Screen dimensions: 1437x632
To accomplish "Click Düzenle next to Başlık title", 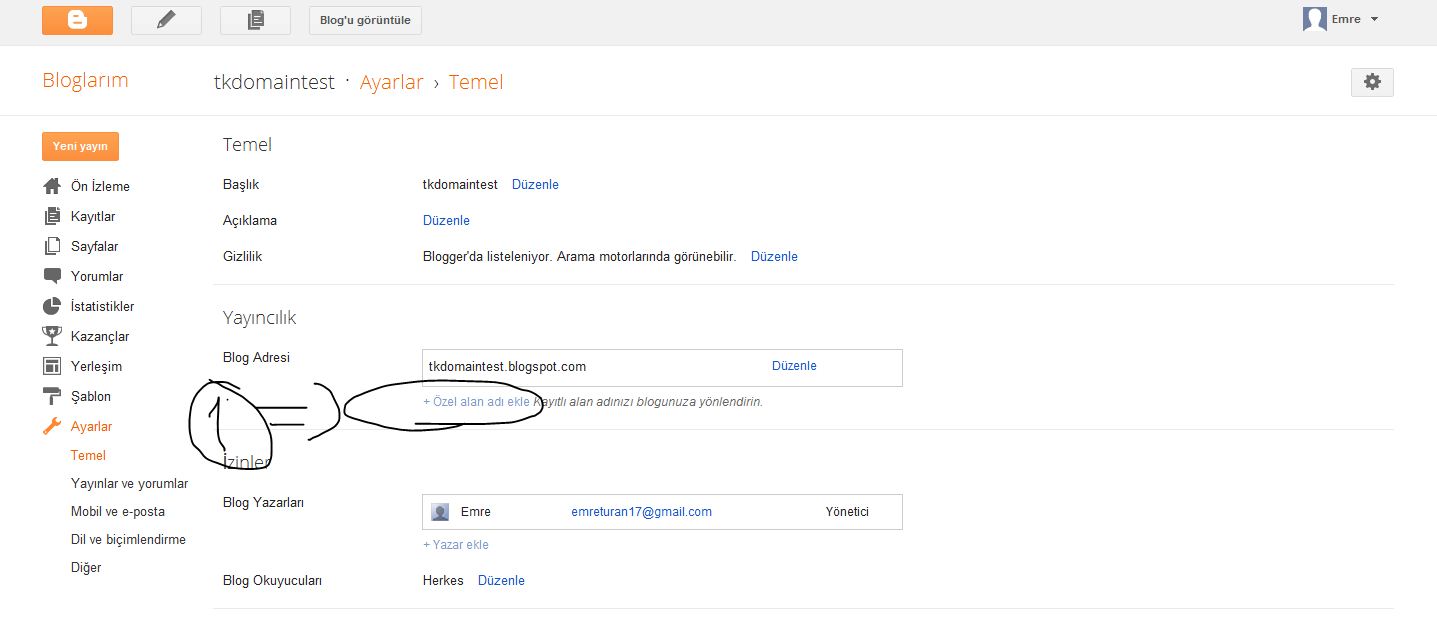I will pos(535,184).
